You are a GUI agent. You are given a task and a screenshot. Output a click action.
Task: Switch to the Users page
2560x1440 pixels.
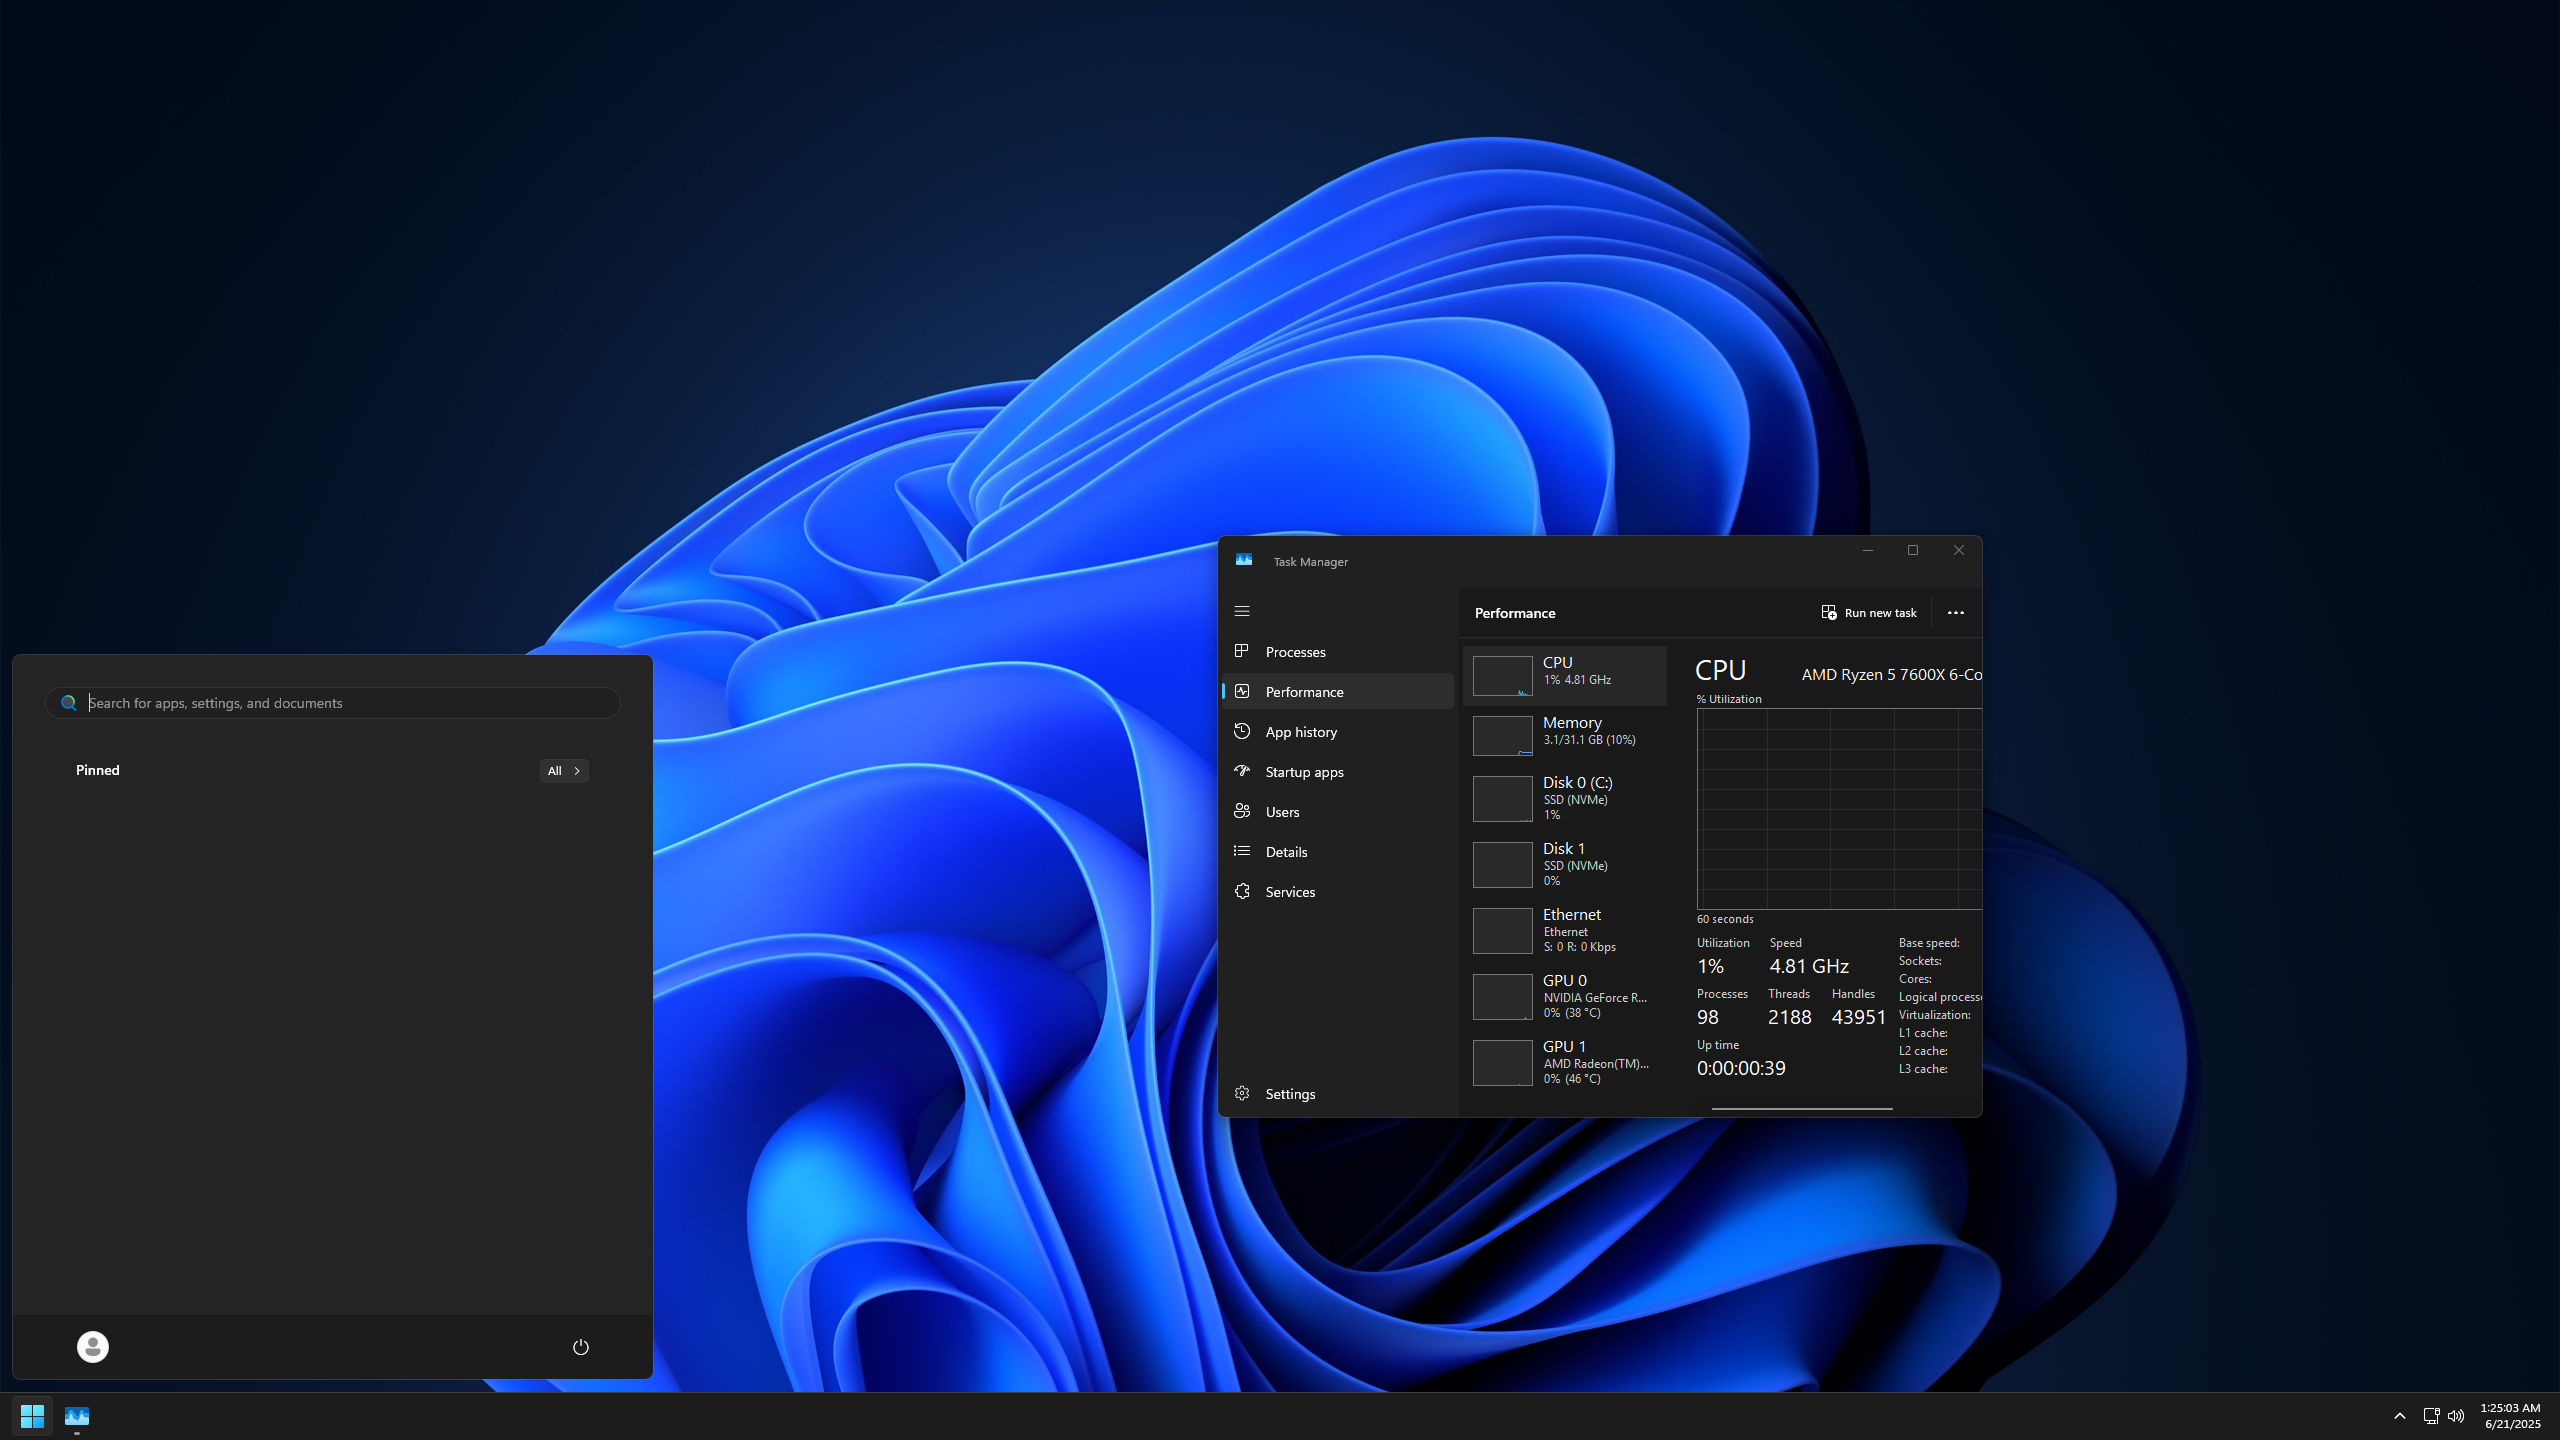point(1338,812)
